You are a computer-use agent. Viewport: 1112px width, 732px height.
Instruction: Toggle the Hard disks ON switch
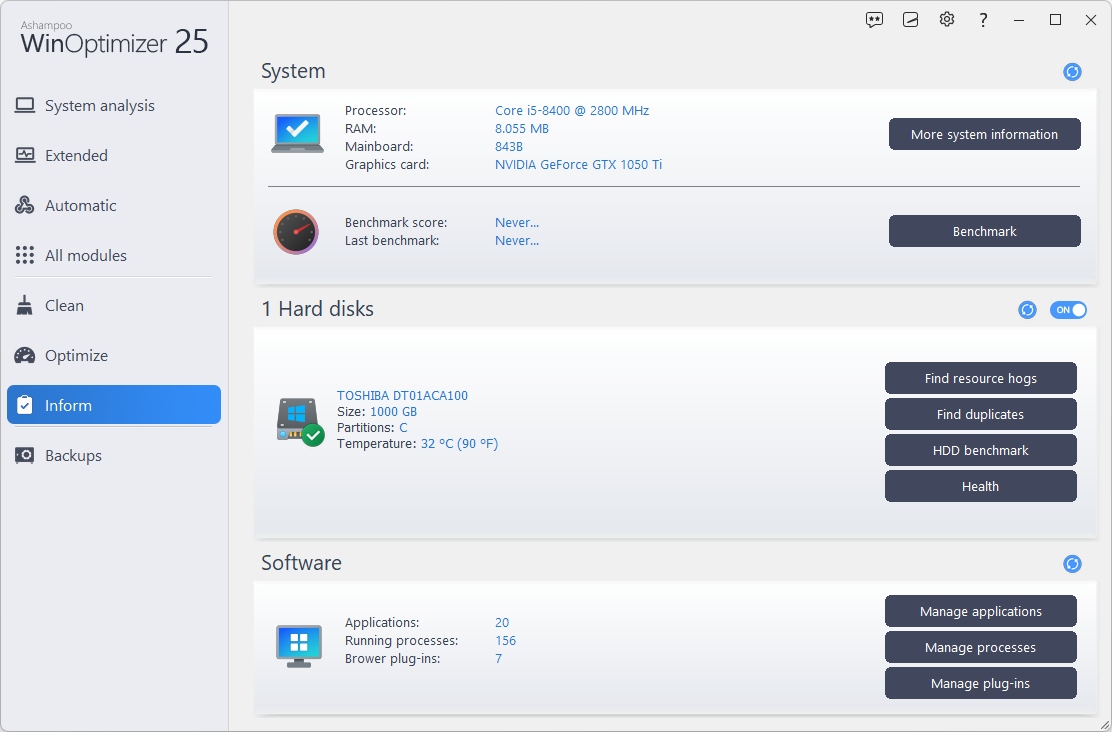tap(1068, 310)
